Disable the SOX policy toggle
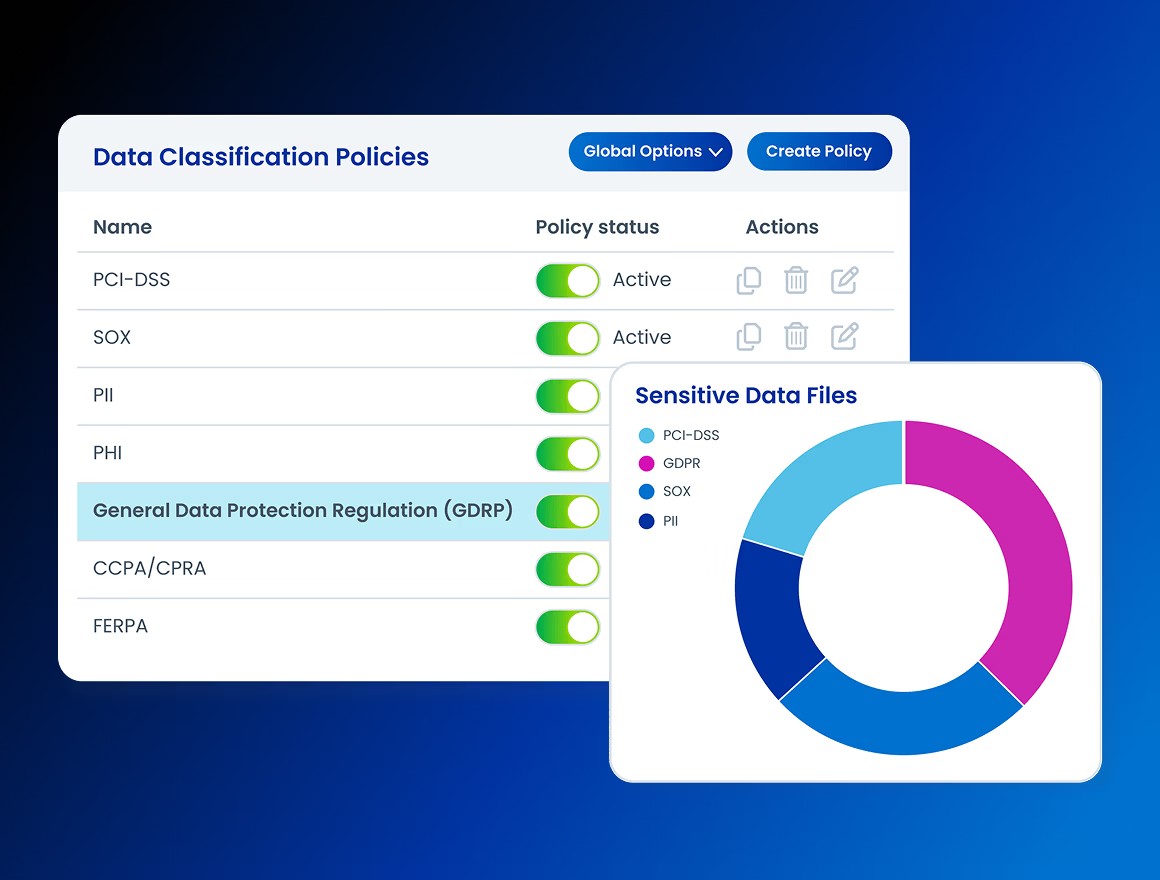 click(568, 338)
